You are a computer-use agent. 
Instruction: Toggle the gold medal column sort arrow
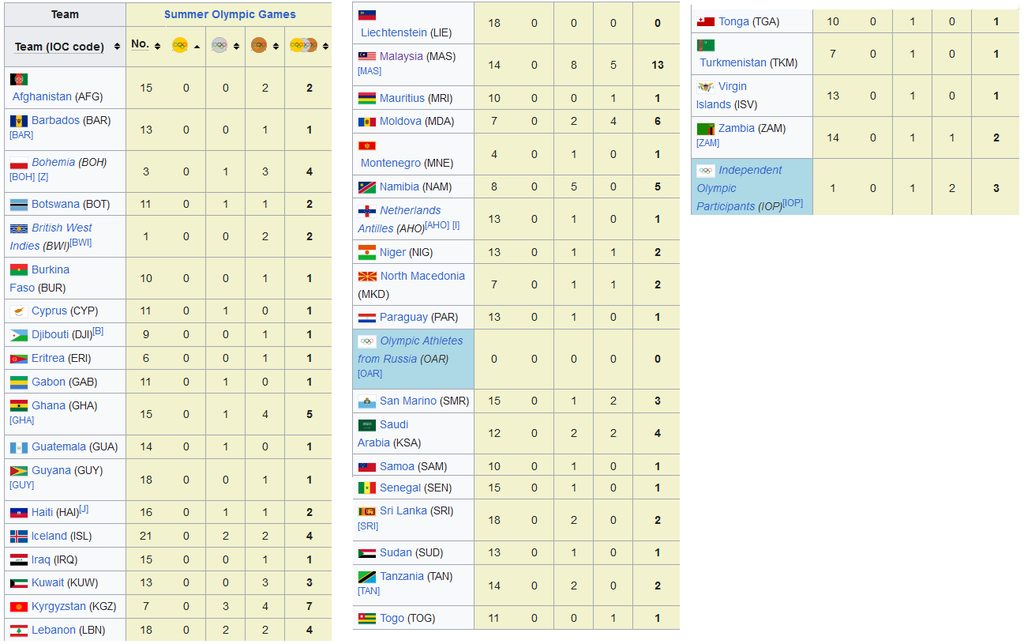click(x=196, y=46)
